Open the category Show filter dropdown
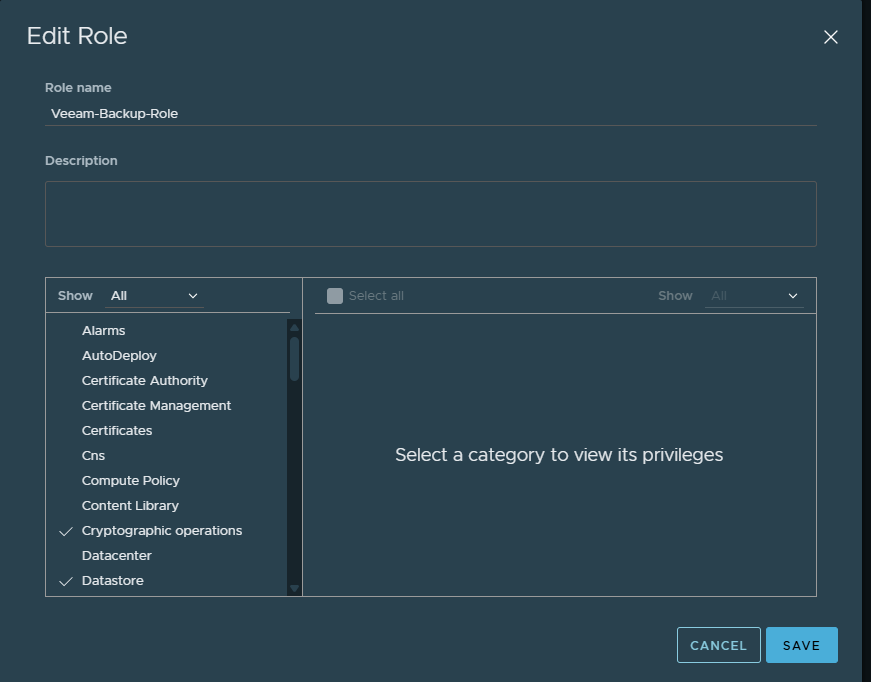 tap(155, 296)
